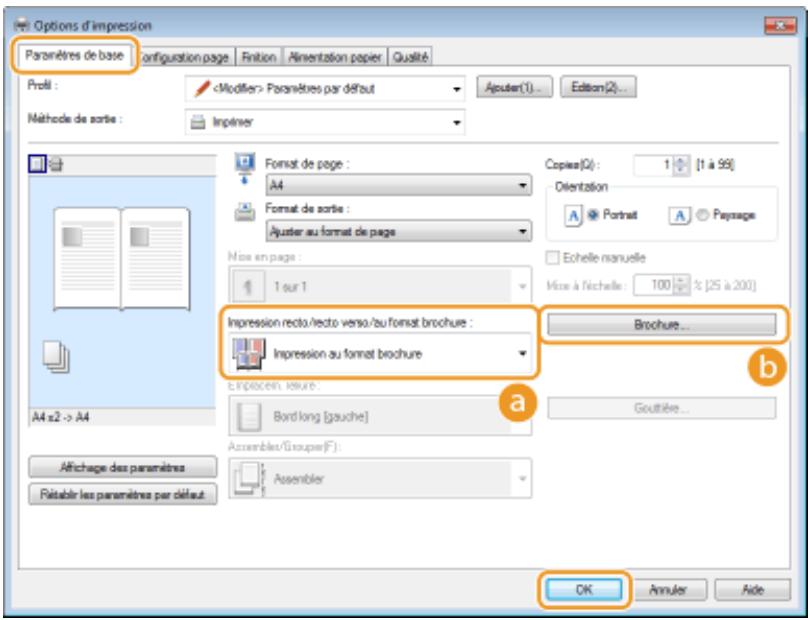Click the 1 sur 1 layout icon
This screenshot has height=620, width=810.
click(x=248, y=286)
